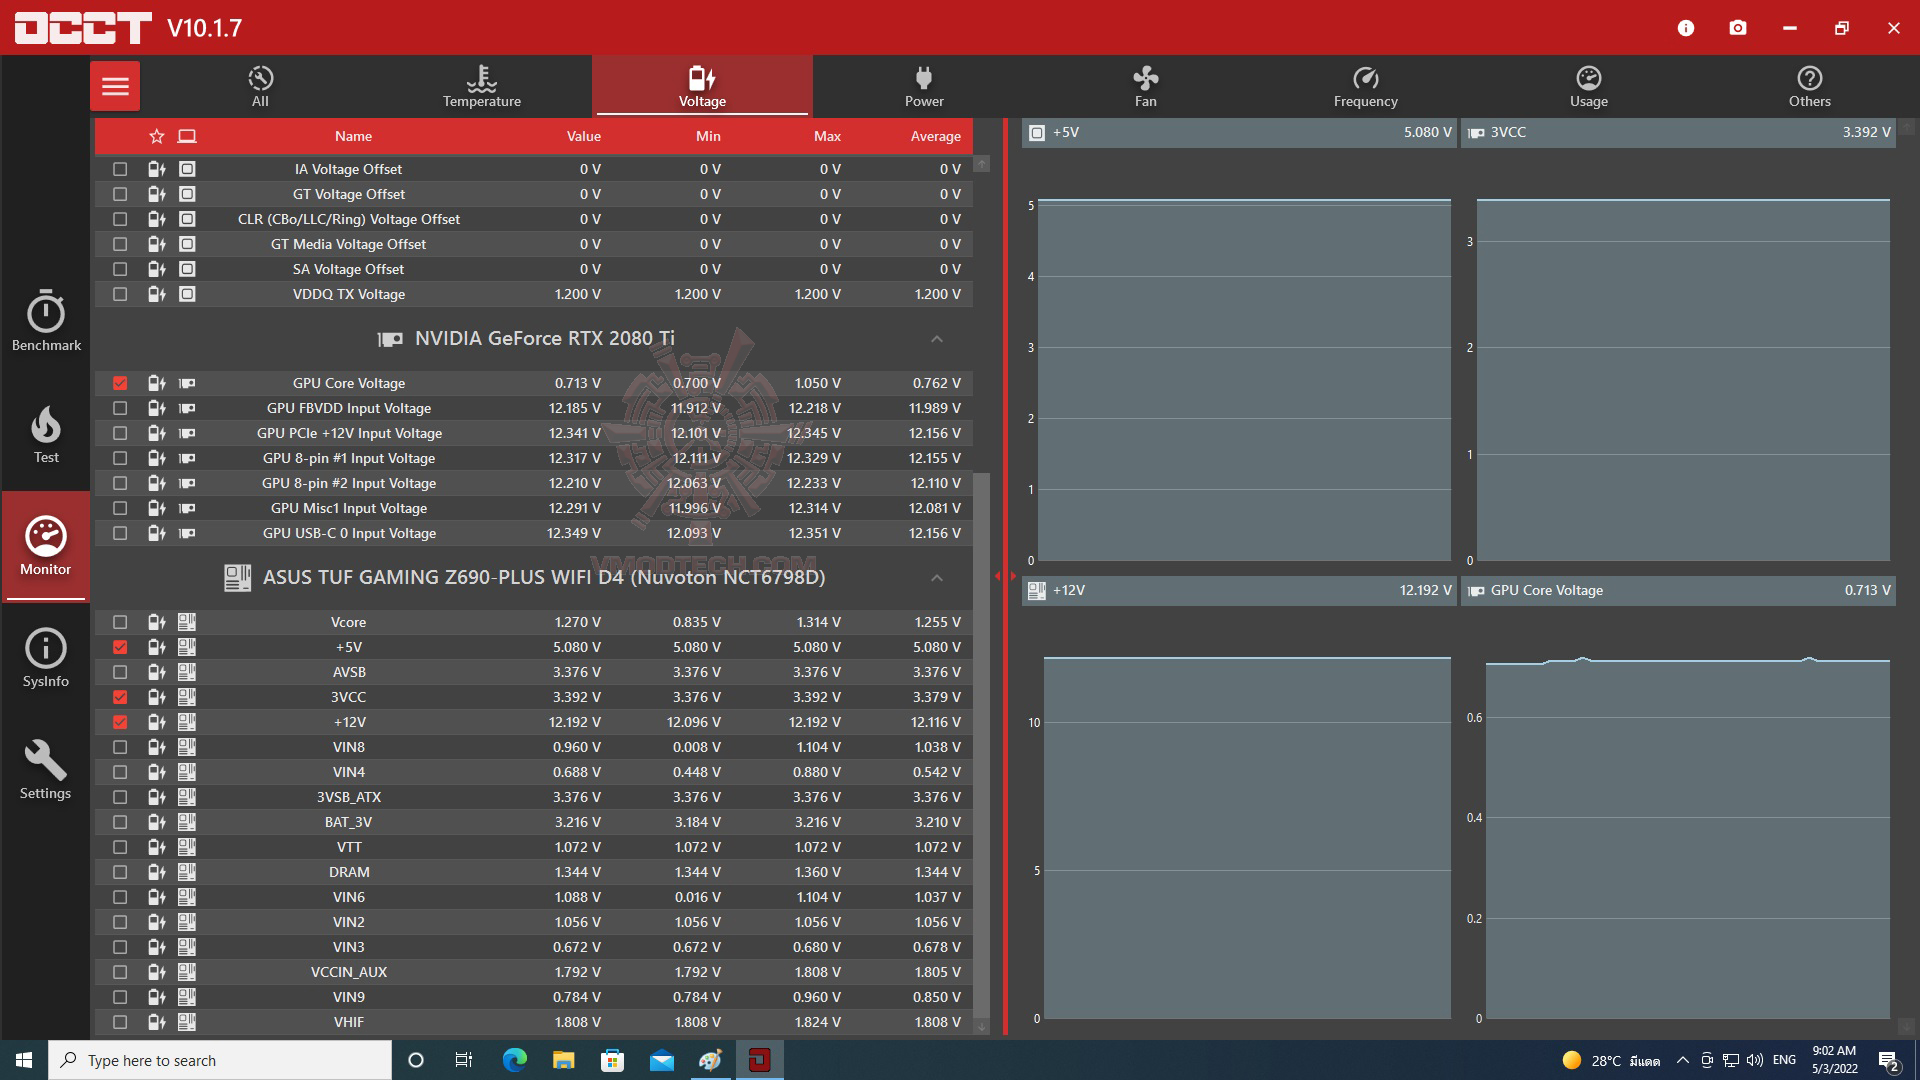Toggle the red panel splitter arrows
Viewport: 1920px width, 1080px height.
1005,576
